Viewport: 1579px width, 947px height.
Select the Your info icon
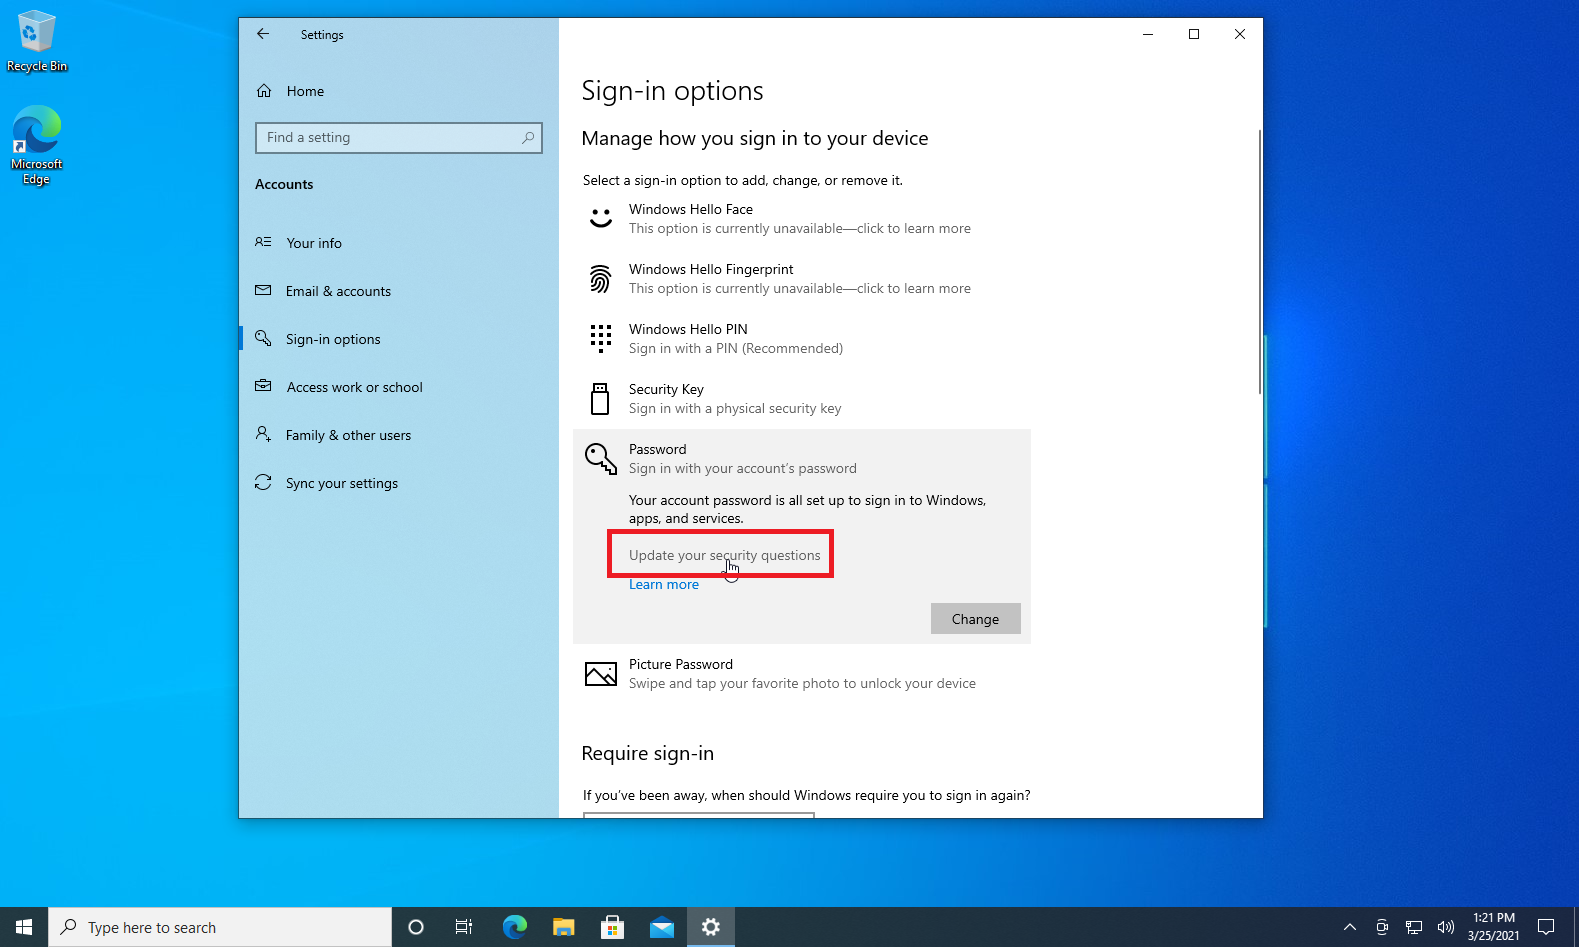tap(263, 242)
